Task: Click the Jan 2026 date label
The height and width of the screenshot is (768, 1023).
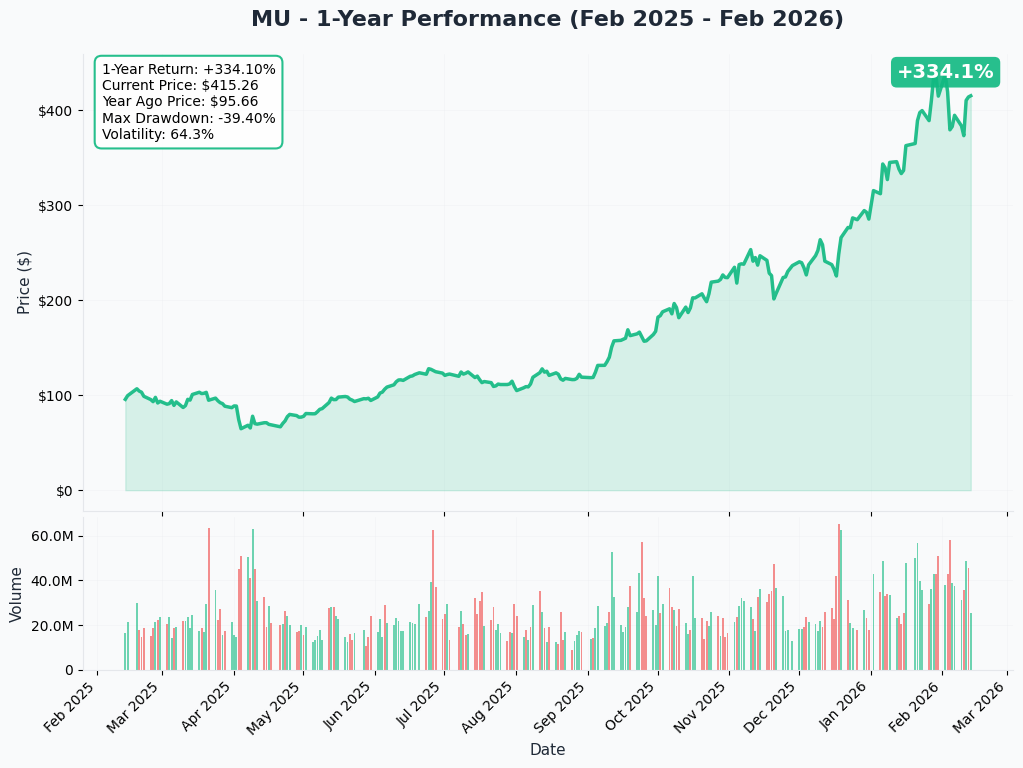Action: click(845, 707)
